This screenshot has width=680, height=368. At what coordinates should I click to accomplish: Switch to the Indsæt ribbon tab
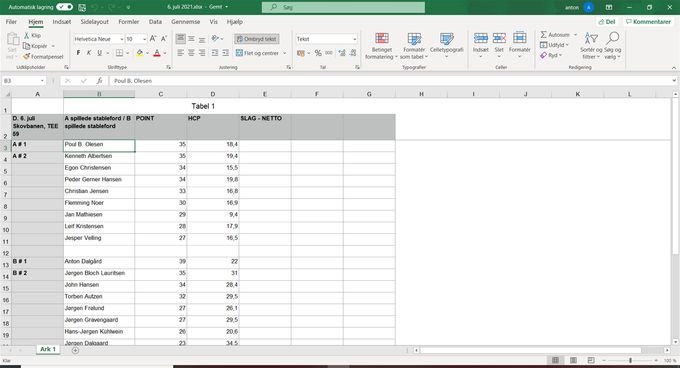[62, 22]
